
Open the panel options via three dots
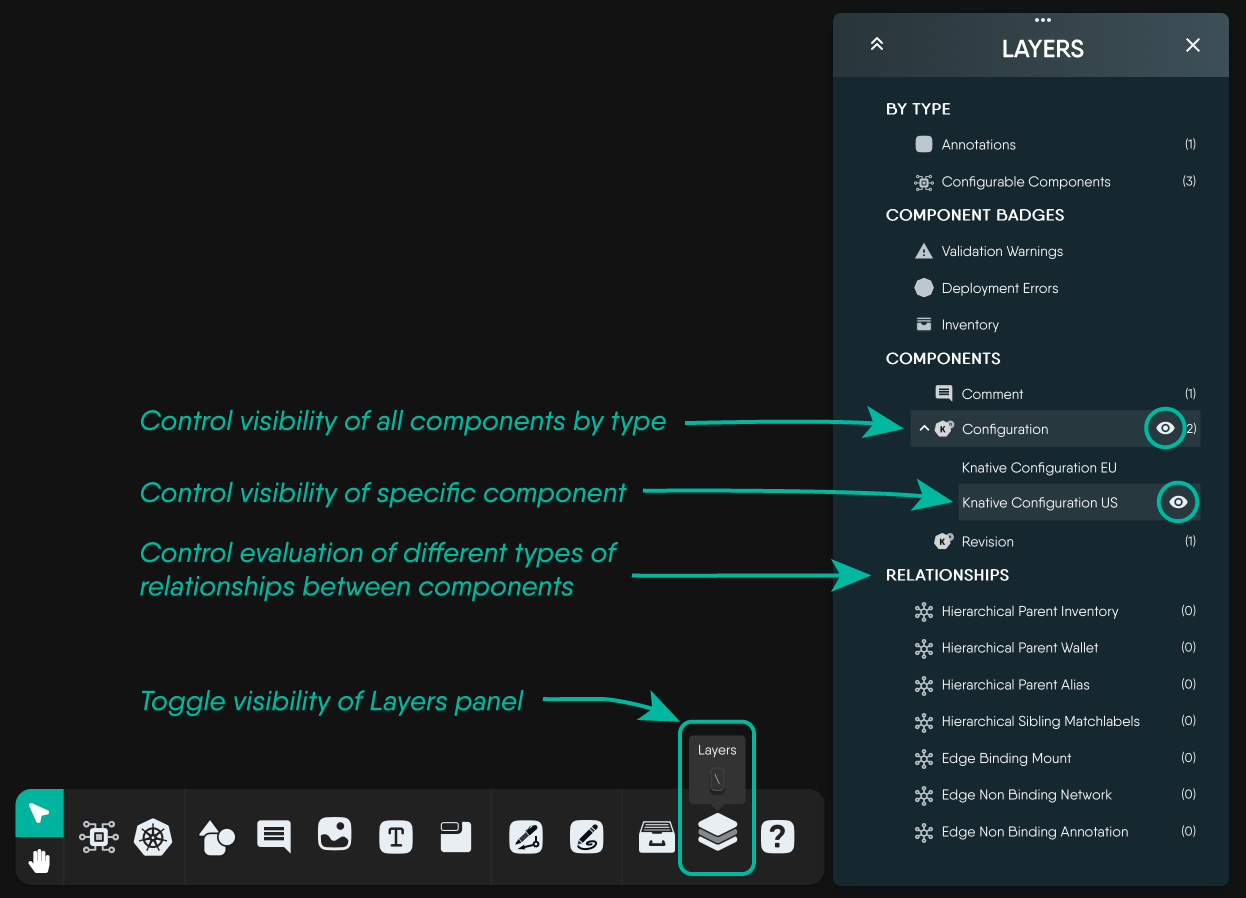1043,19
